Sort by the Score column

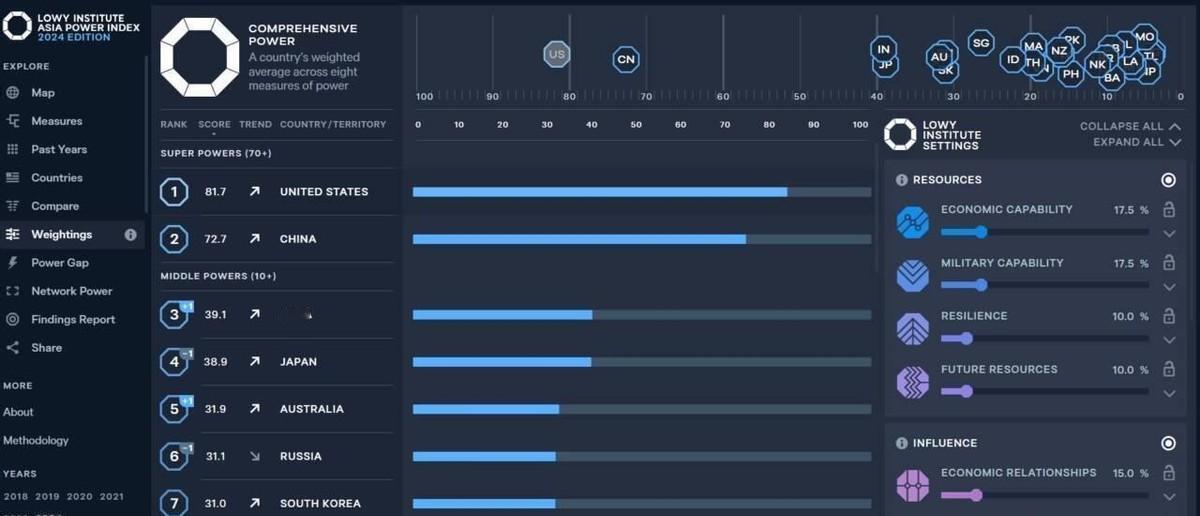pyautogui.click(x=214, y=125)
